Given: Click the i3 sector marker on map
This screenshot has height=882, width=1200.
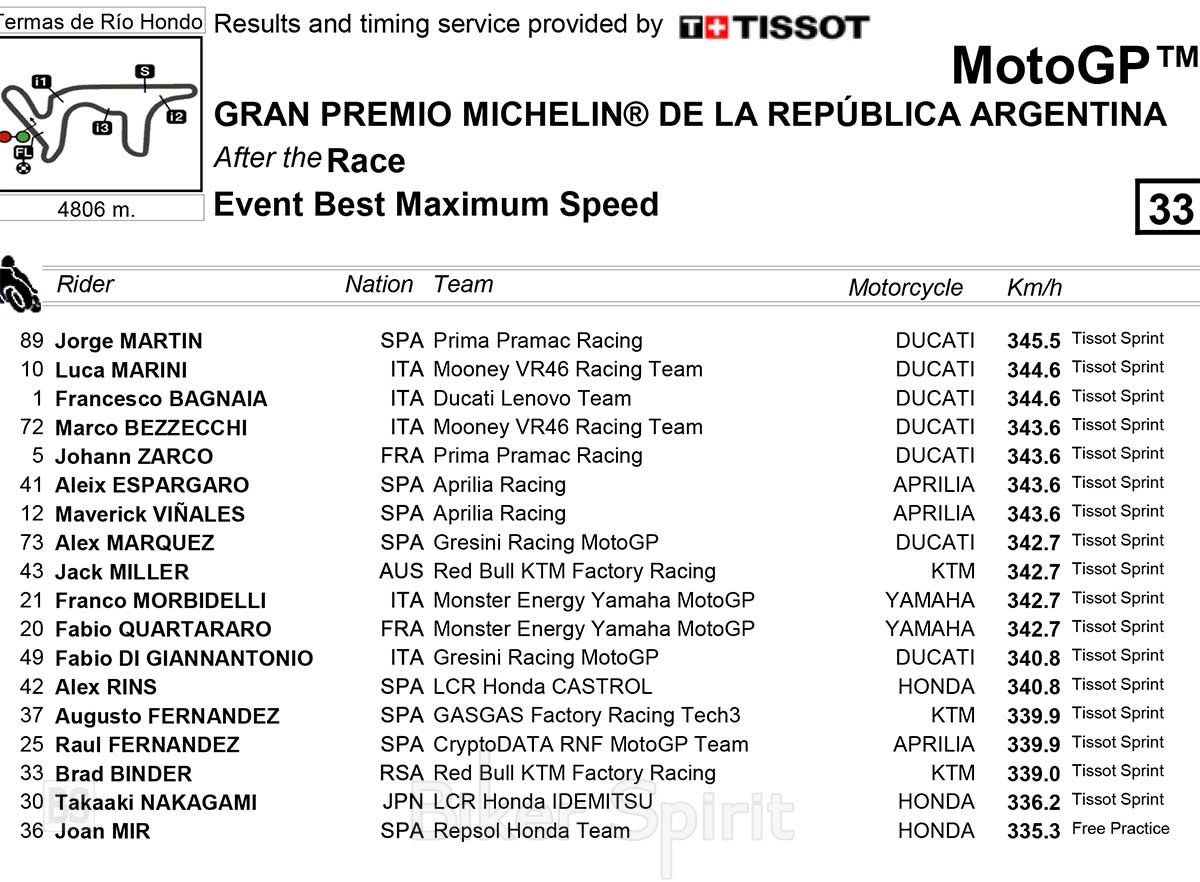Looking at the screenshot, I should click(x=100, y=127).
